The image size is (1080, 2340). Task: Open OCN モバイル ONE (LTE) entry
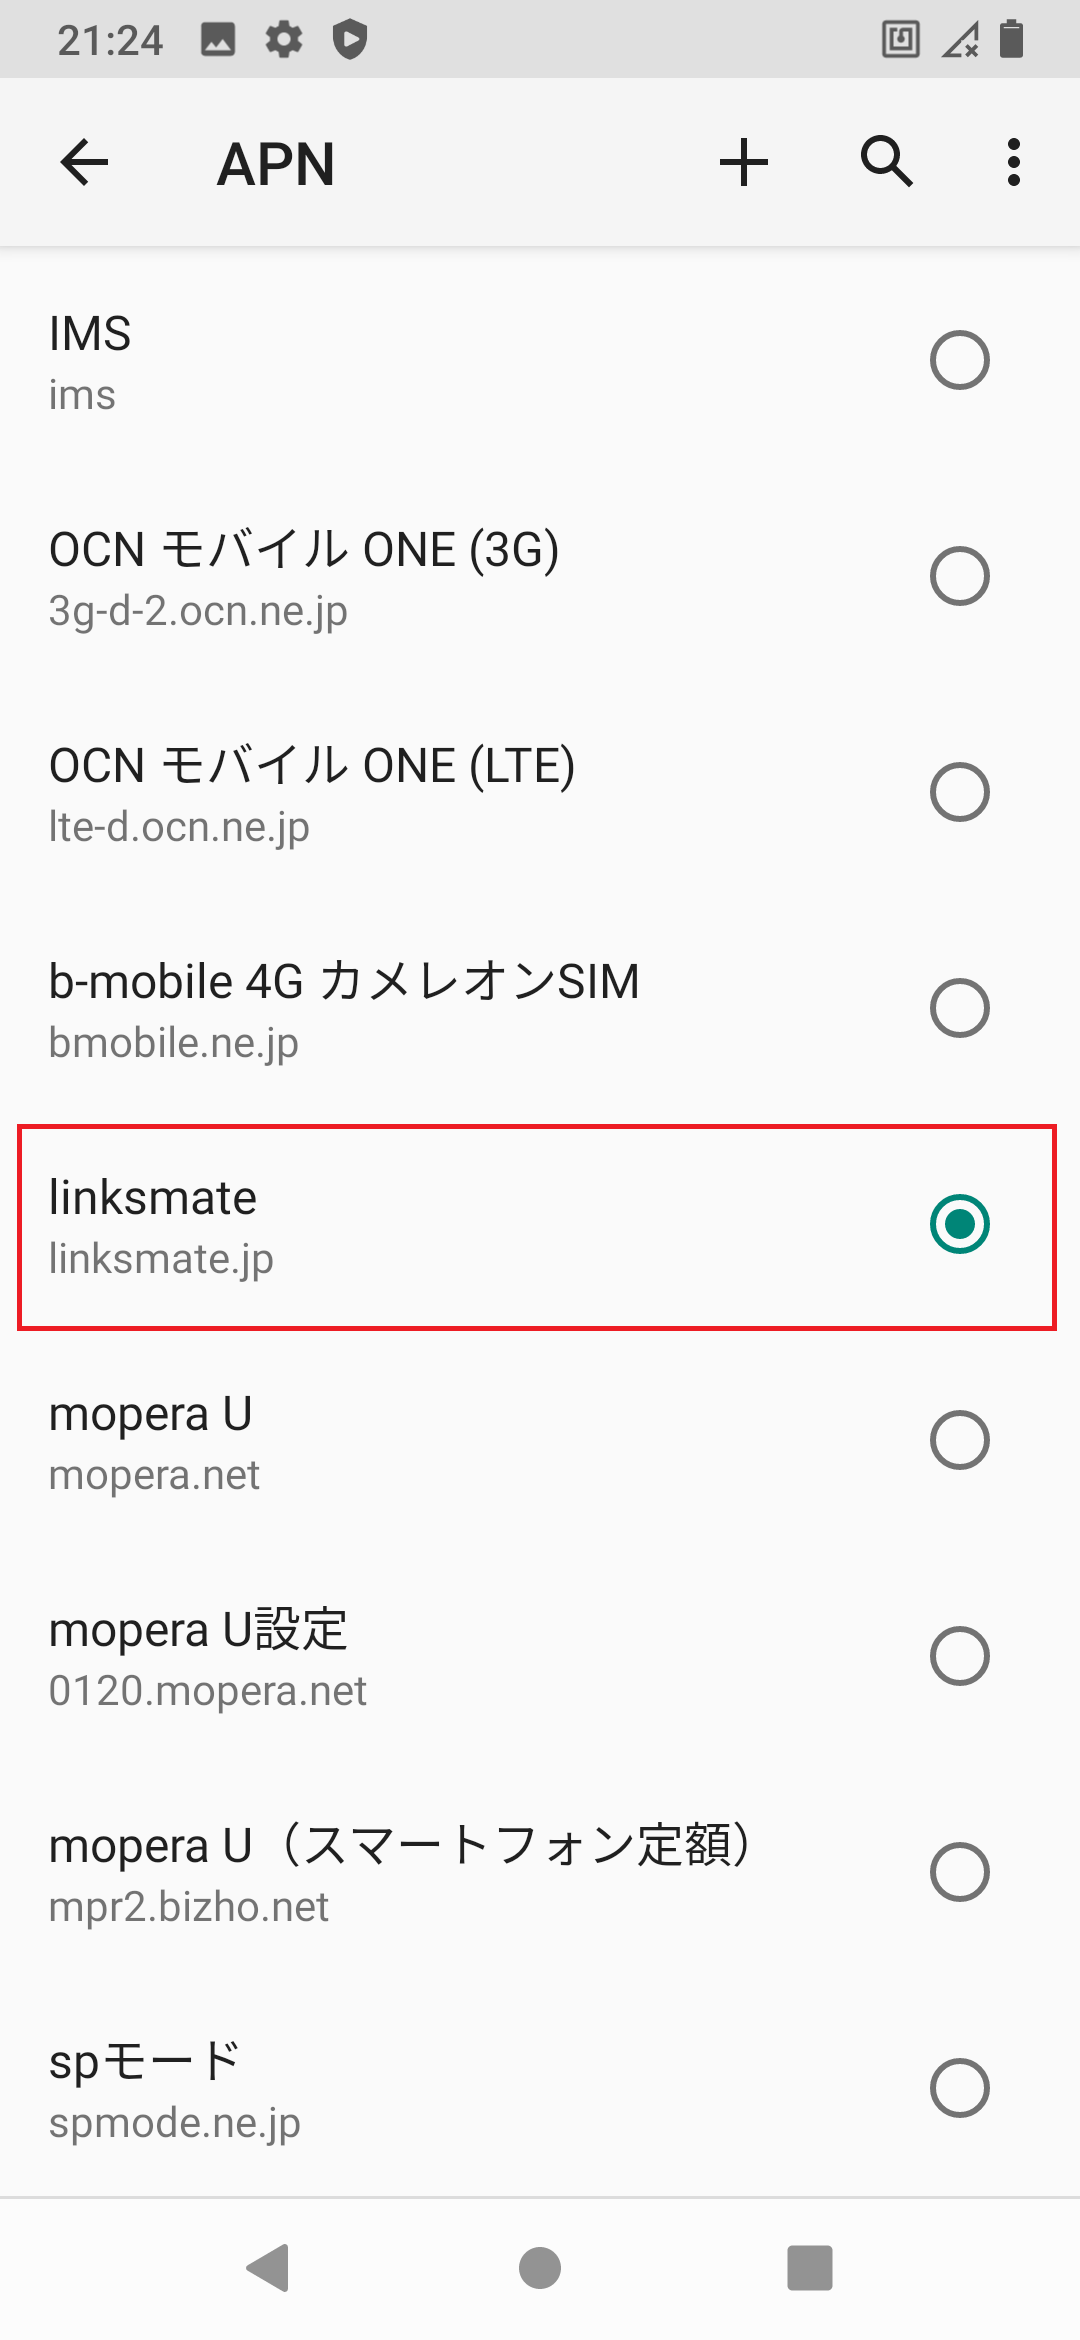(540, 792)
